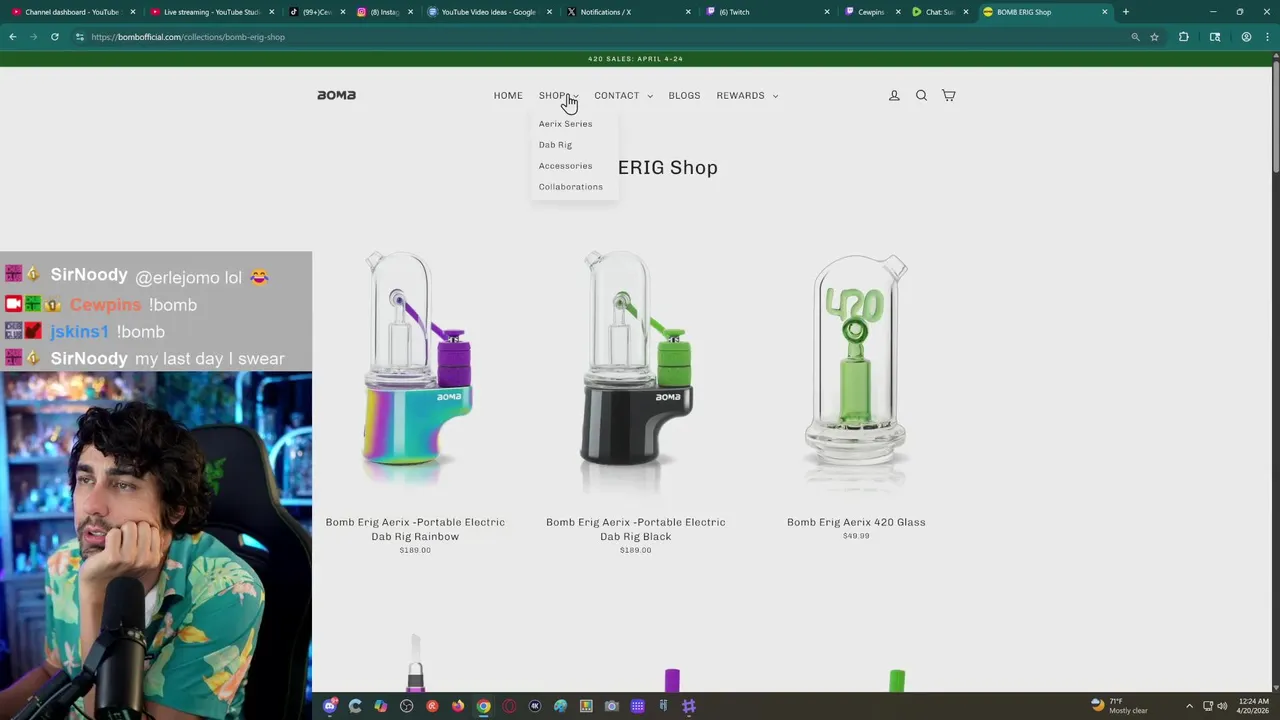
Task: Open the shopping cart icon
Action: (948, 95)
